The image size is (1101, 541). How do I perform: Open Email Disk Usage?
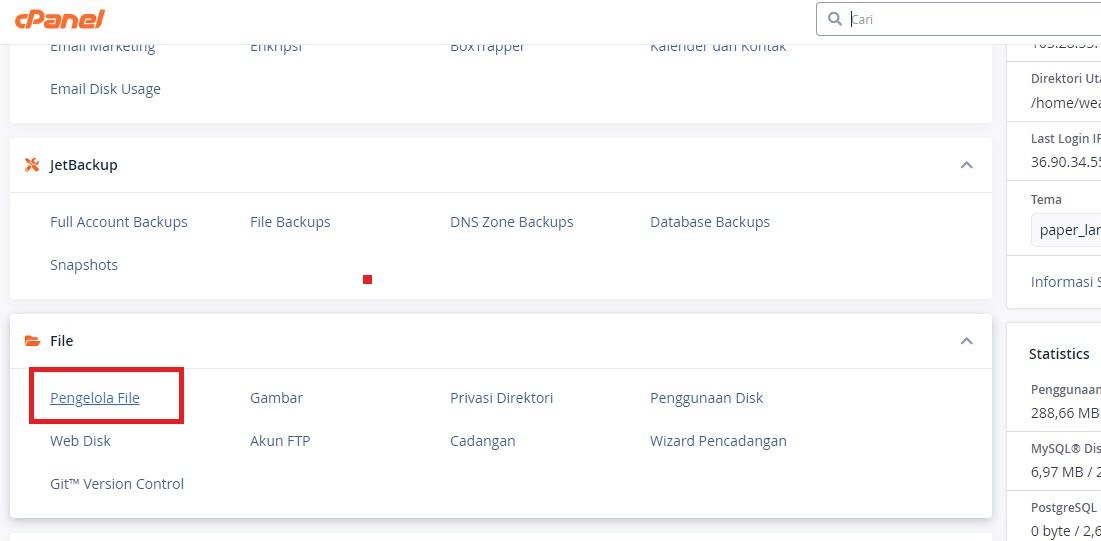point(105,89)
